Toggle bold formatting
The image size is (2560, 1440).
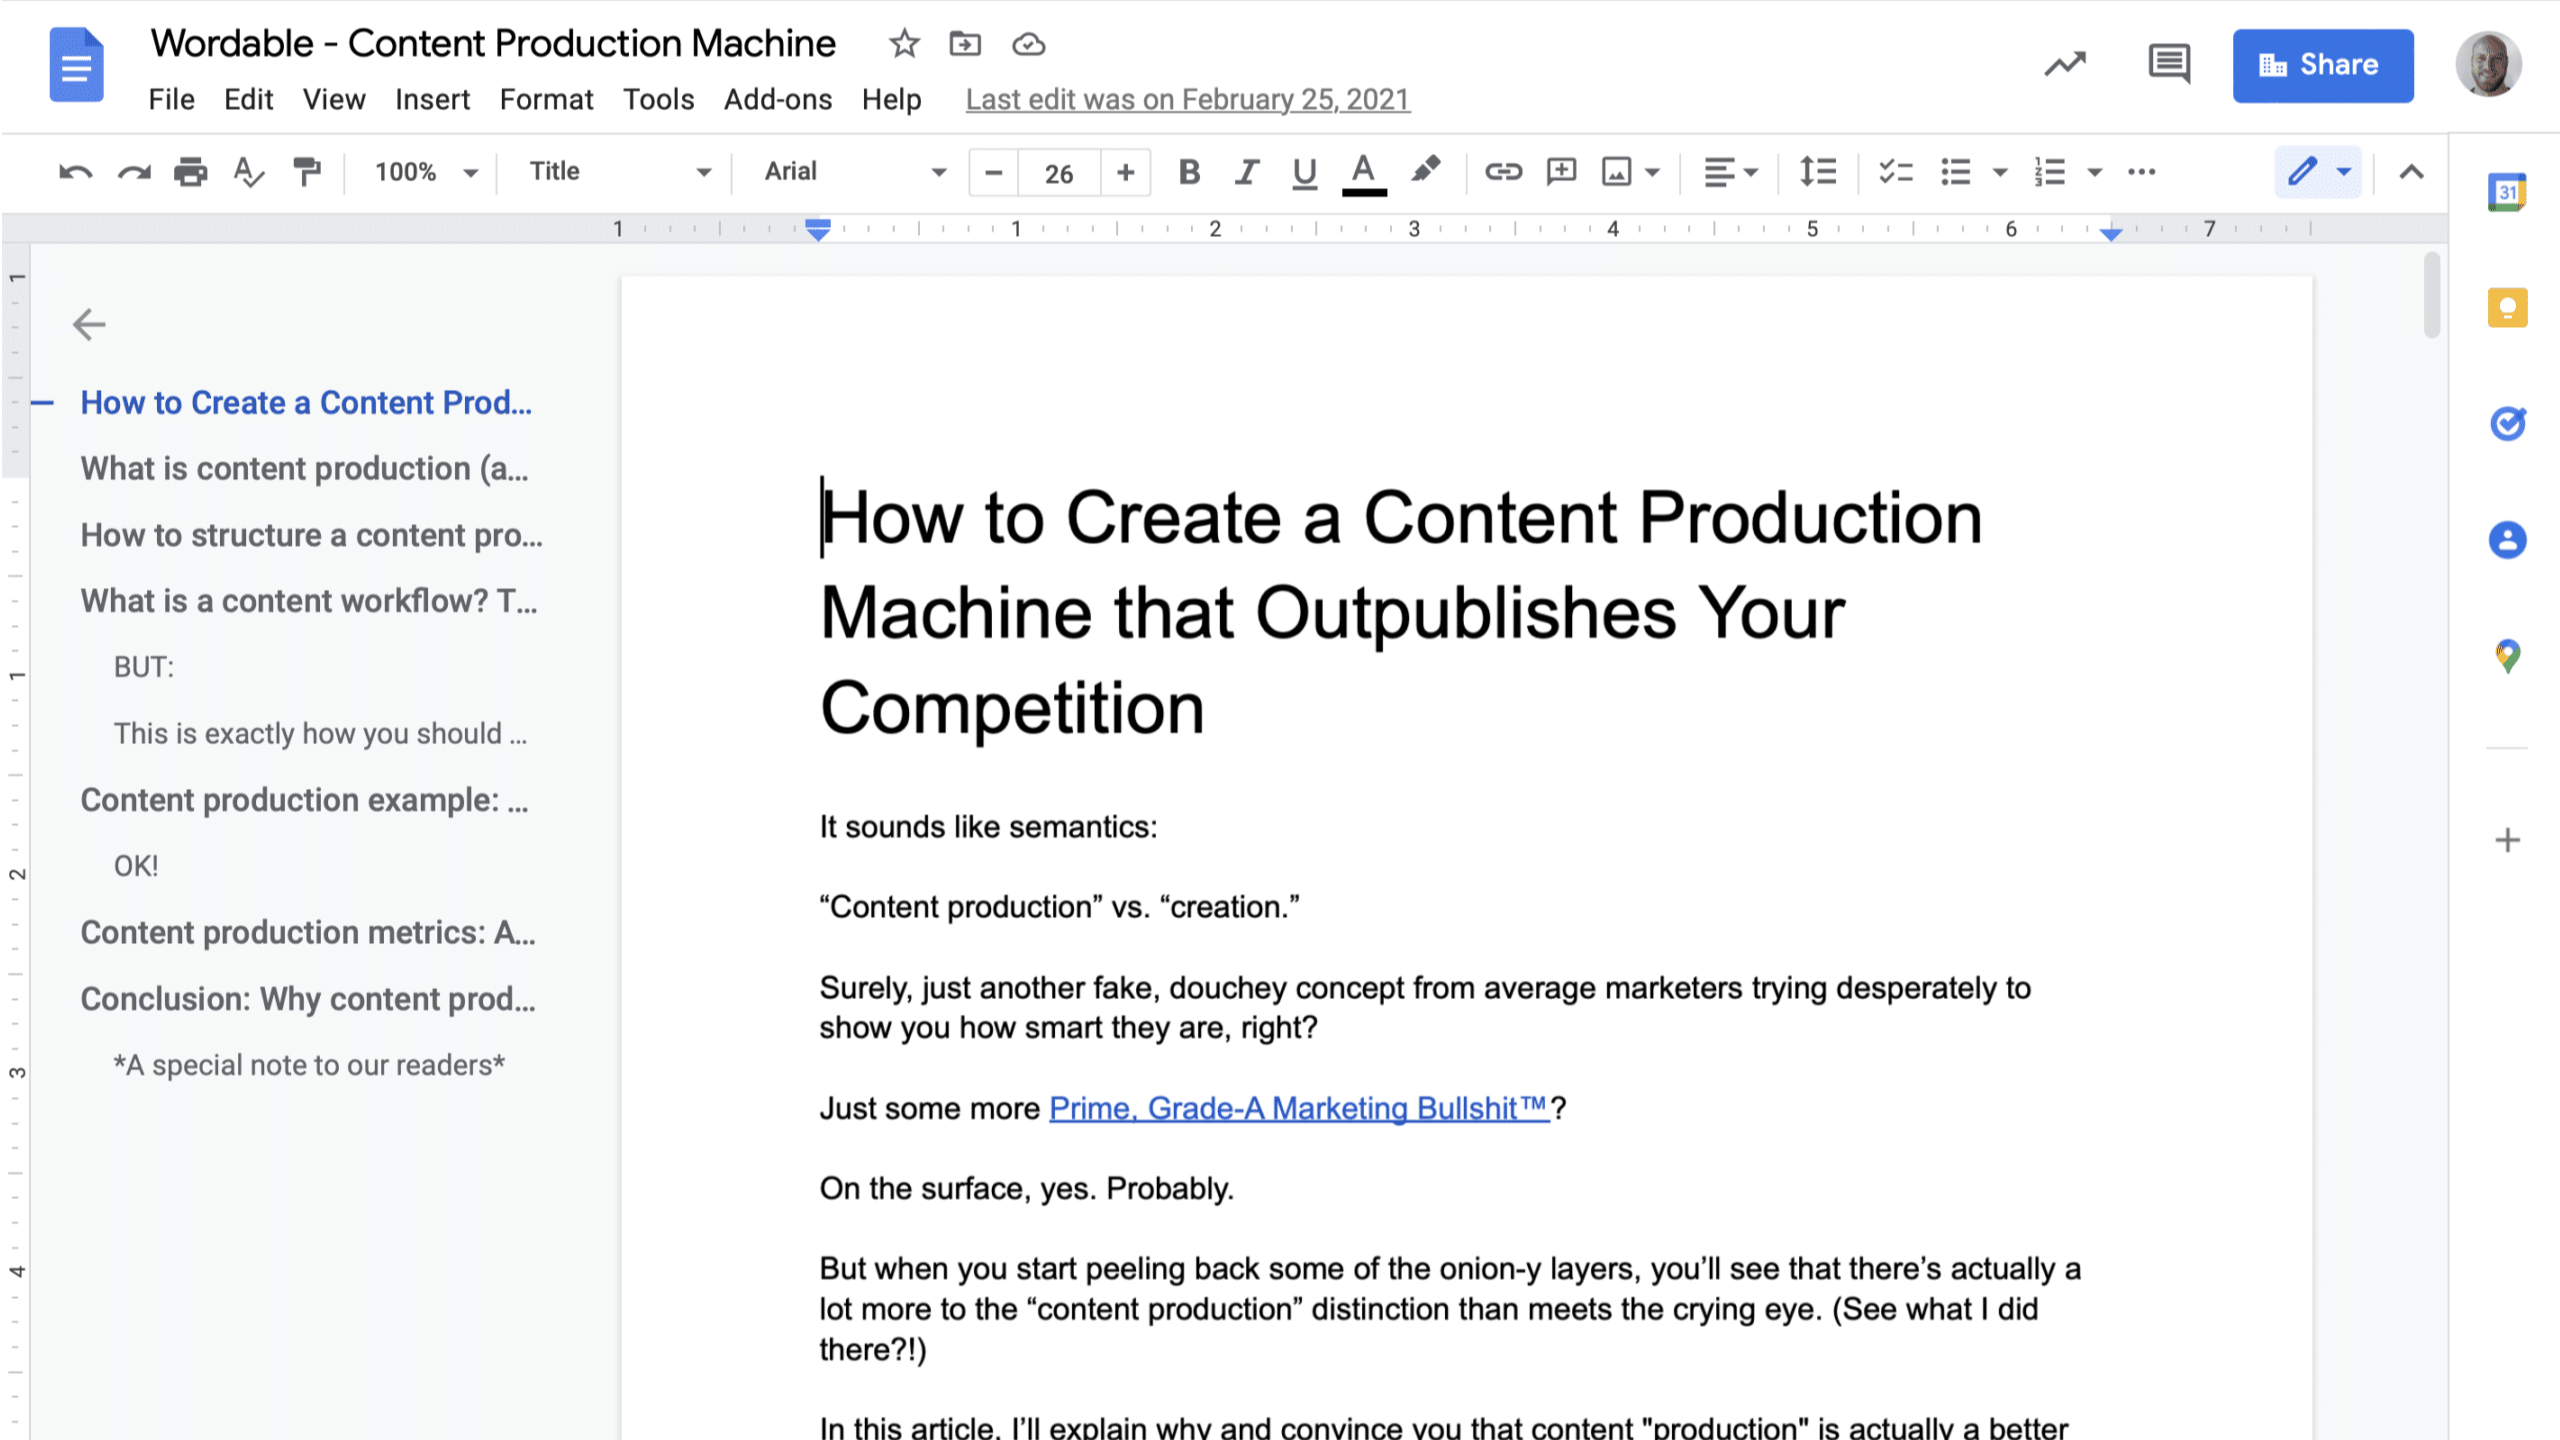pyautogui.click(x=1188, y=172)
